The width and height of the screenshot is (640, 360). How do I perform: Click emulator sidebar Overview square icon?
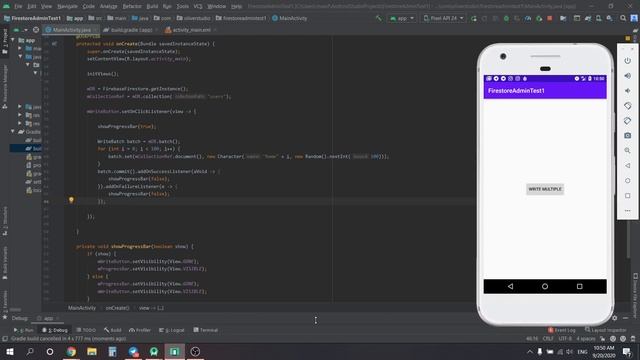click(627, 196)
